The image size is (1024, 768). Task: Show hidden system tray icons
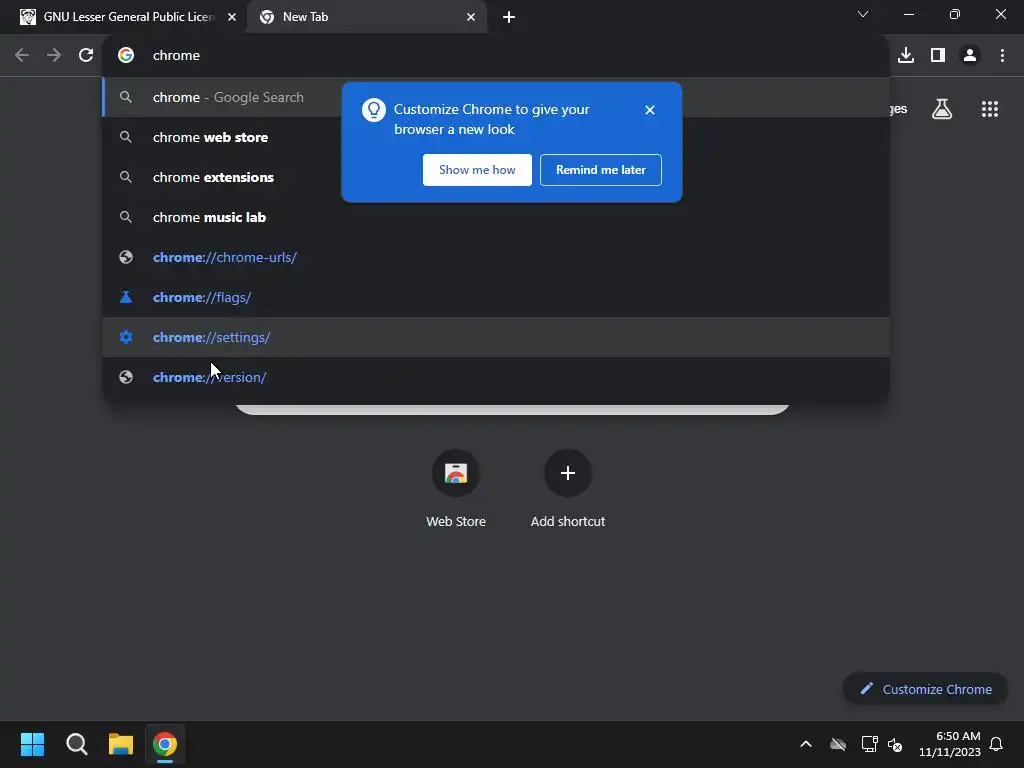[806, 744]
